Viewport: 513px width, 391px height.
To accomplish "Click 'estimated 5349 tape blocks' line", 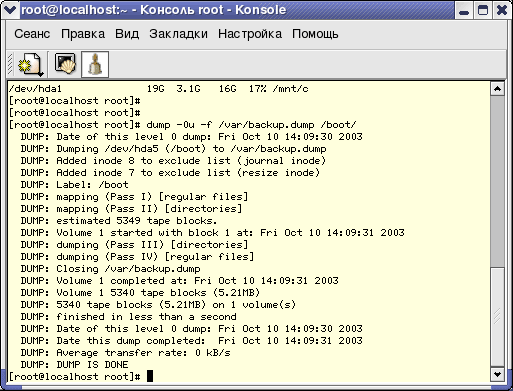I will [119, 221].
